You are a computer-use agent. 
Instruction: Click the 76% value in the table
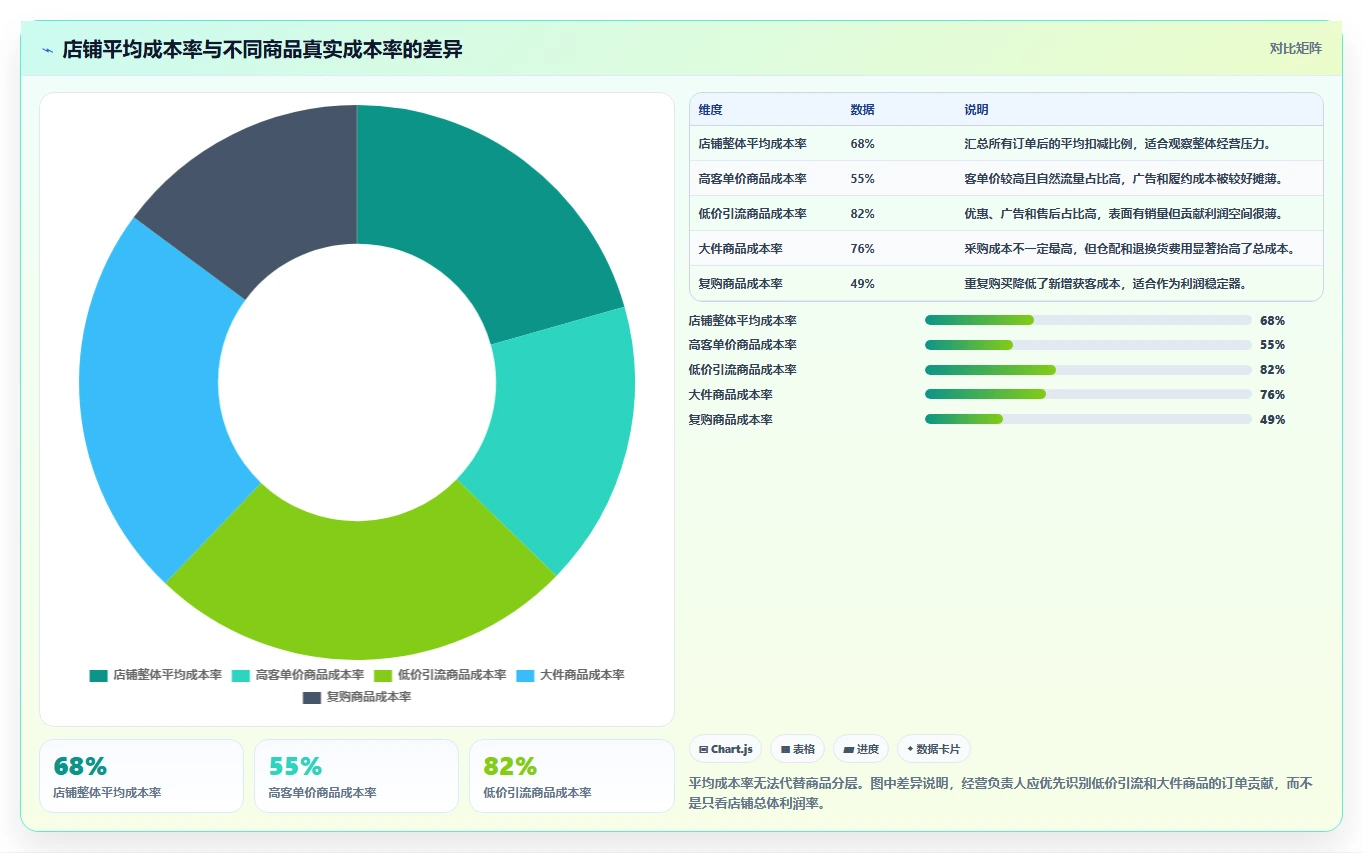[x=862, y=249]
